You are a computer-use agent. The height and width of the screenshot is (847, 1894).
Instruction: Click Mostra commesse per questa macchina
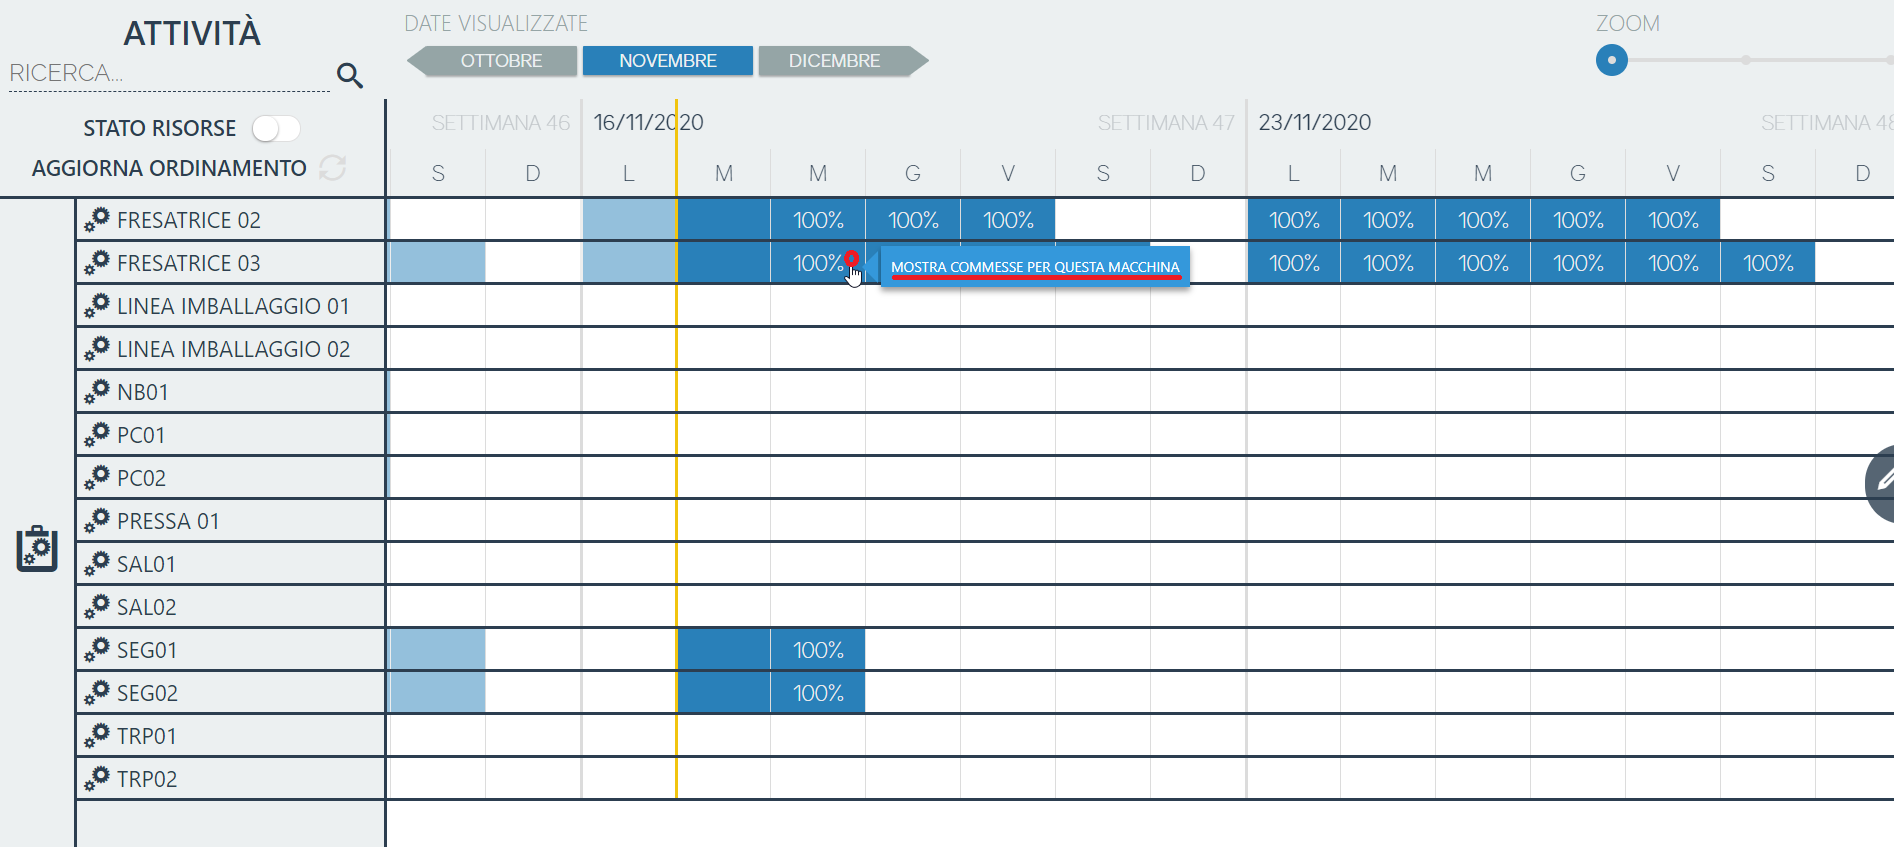(x=1034, y=267)
